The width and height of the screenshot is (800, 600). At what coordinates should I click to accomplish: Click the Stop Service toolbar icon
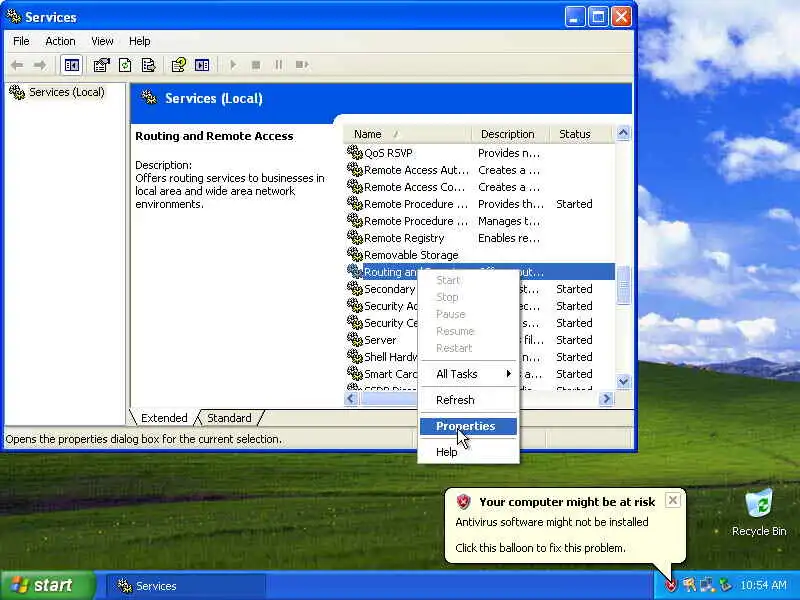point(256,65)
